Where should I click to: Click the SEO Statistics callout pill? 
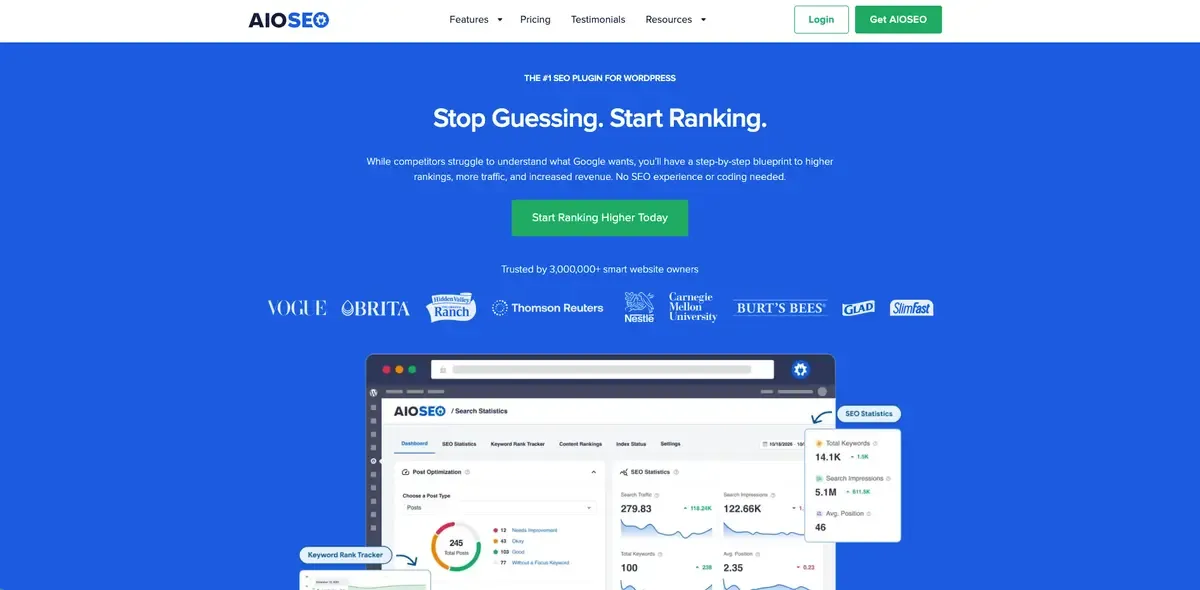869,413
